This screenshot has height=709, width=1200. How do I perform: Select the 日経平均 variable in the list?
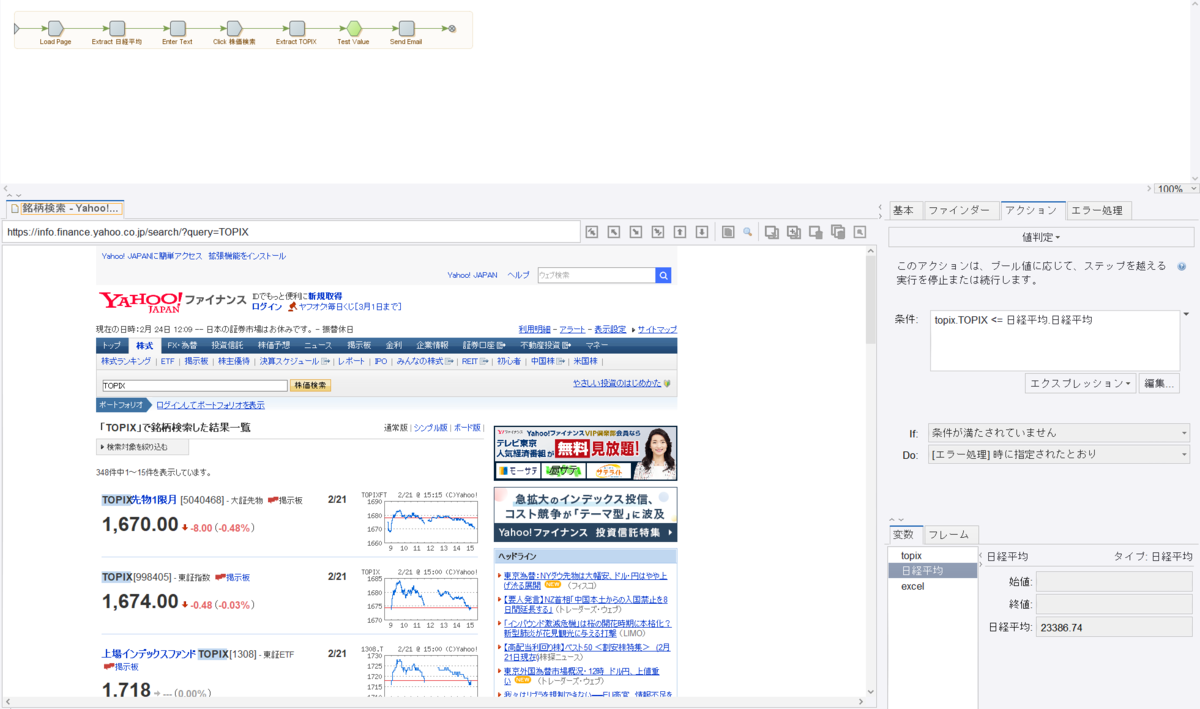[x=932, y=570]
